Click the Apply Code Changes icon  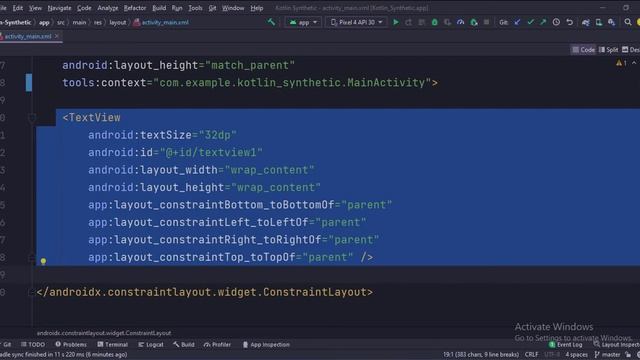pos(422,22)
